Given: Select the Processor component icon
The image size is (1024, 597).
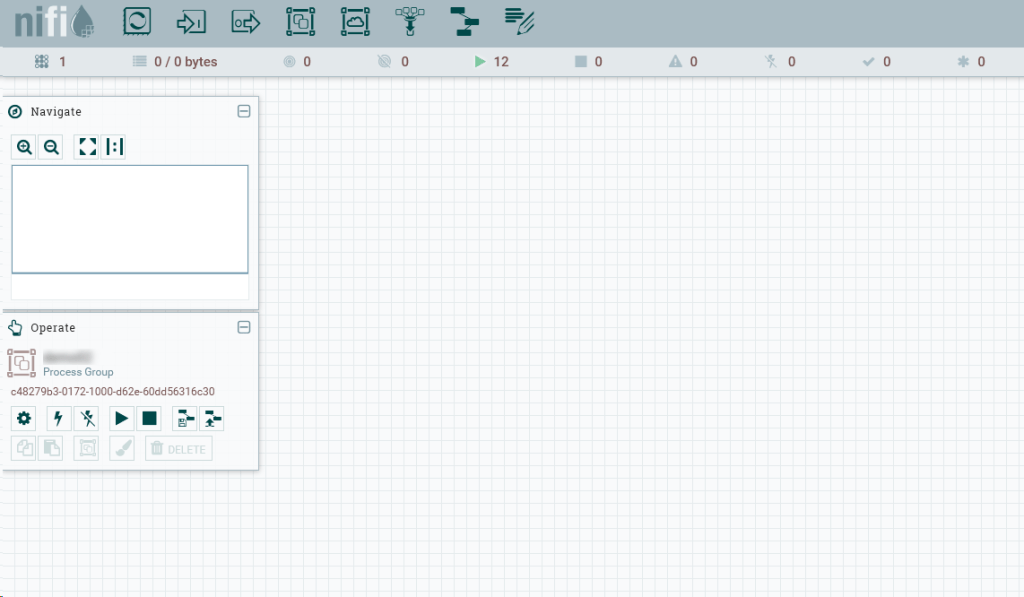Looking at the screenshot, I should point(137,21).
